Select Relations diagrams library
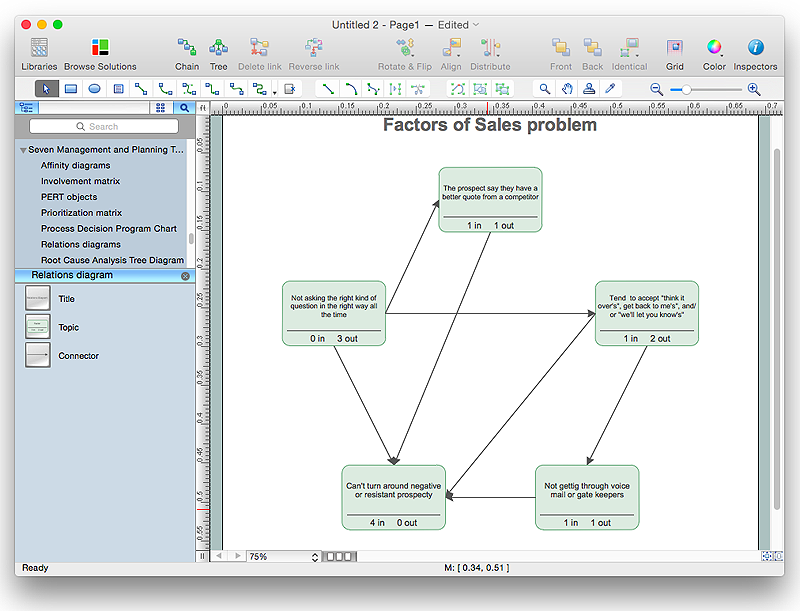Viewport: 800px width, 611px height. pyautogui.click(x=81, y=244)
